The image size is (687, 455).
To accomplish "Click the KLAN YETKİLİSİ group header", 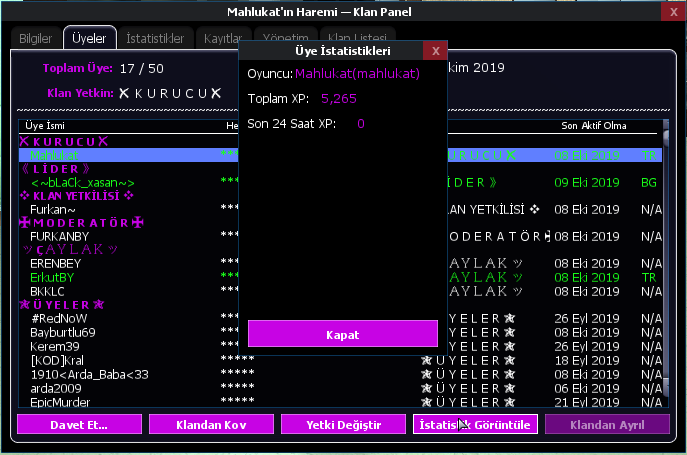I will [x=77, y=196].
